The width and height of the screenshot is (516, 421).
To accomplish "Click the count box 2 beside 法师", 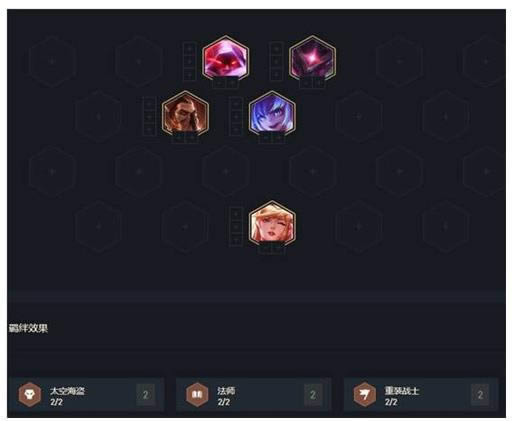I will coord(313,395).
